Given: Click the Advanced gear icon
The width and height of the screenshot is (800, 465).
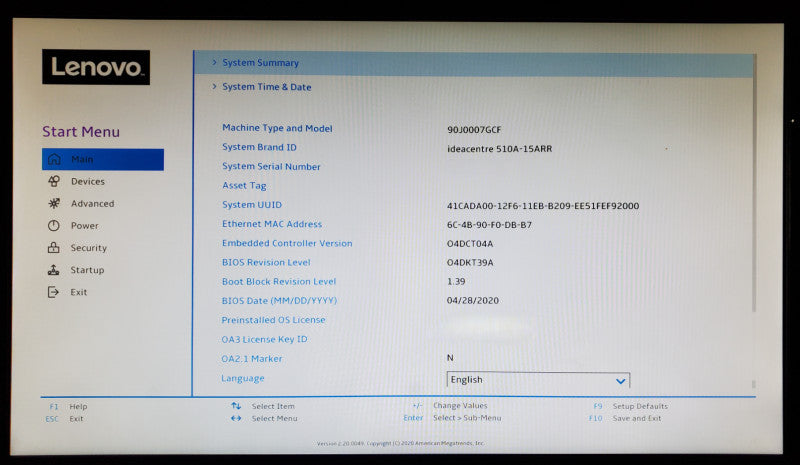Looking at the screenshot, I should [x=54, y=203].
